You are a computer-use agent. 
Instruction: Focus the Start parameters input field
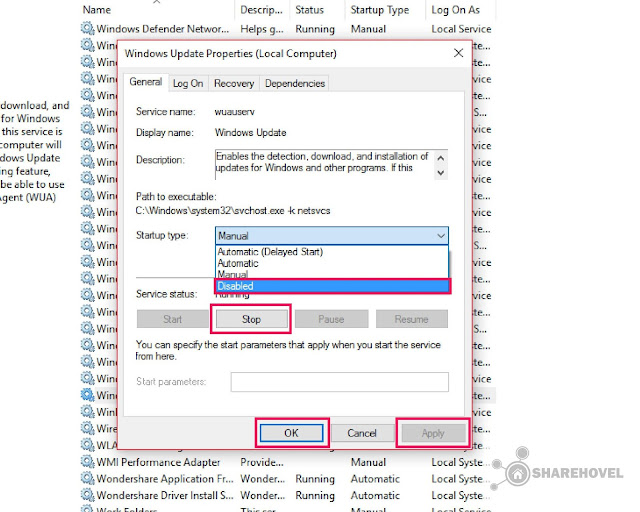click(x=340, y=382)
